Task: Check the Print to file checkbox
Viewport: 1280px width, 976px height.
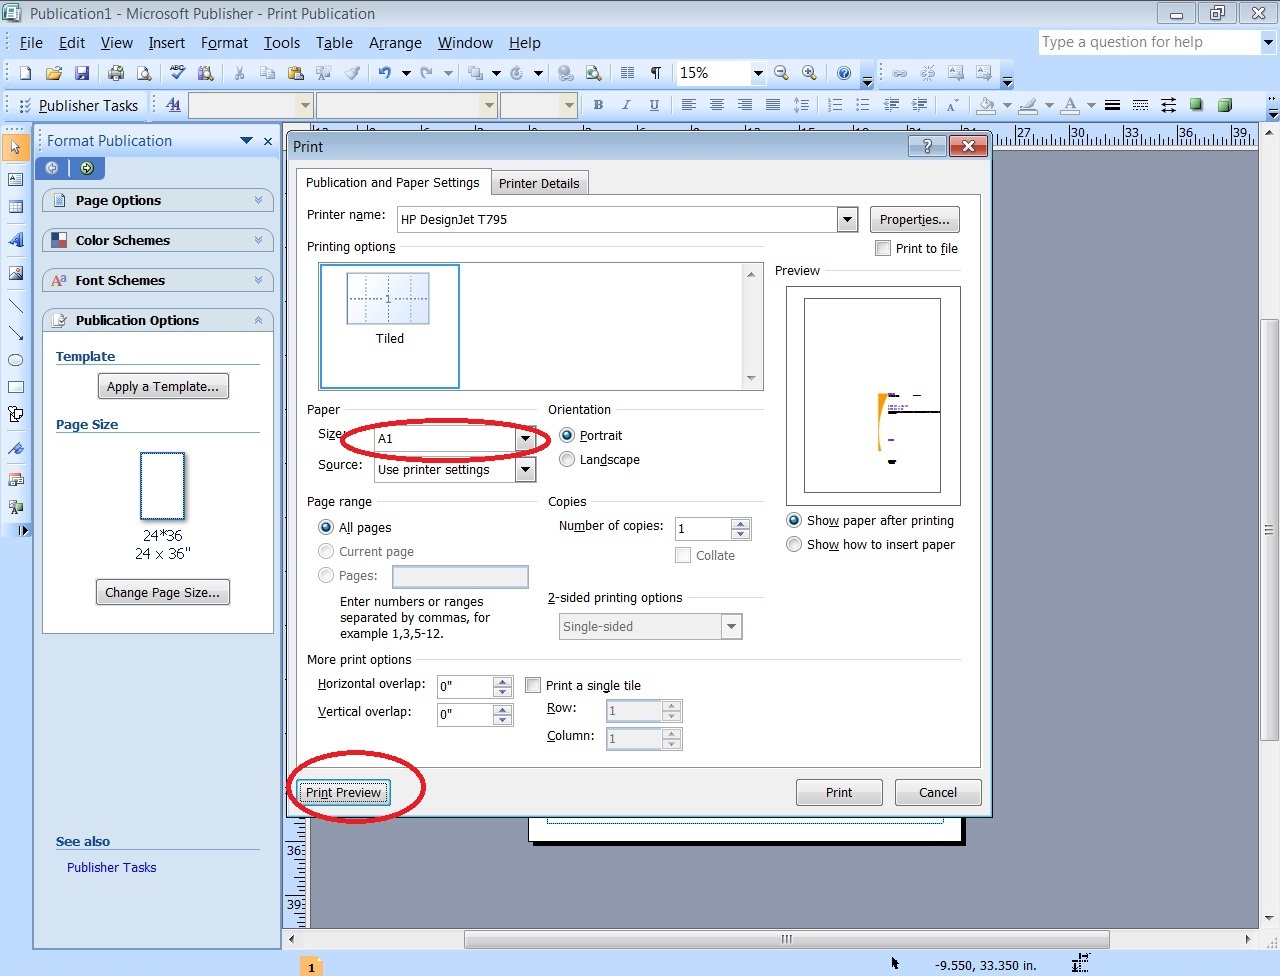Action: [884, 248]
